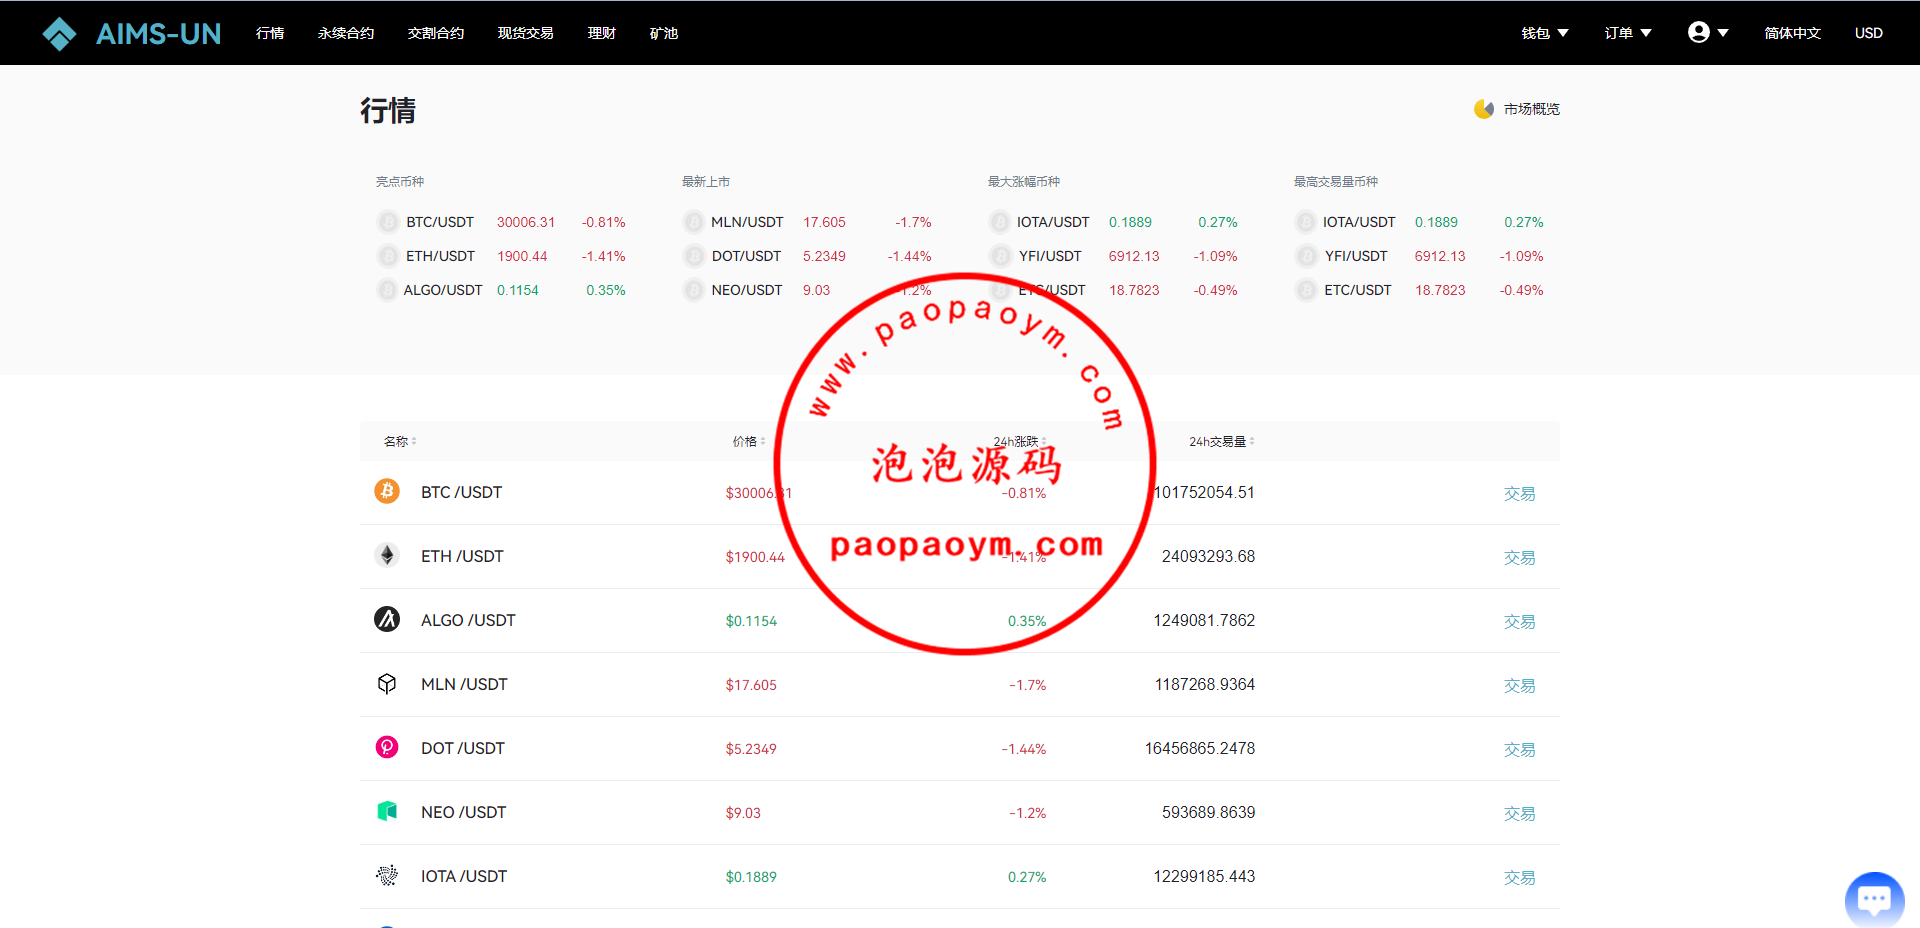Sort table by 24h交易量 volume column
Image resolution: width=1920 pixels, height=928 pixels.
[x=1221, y=441]
